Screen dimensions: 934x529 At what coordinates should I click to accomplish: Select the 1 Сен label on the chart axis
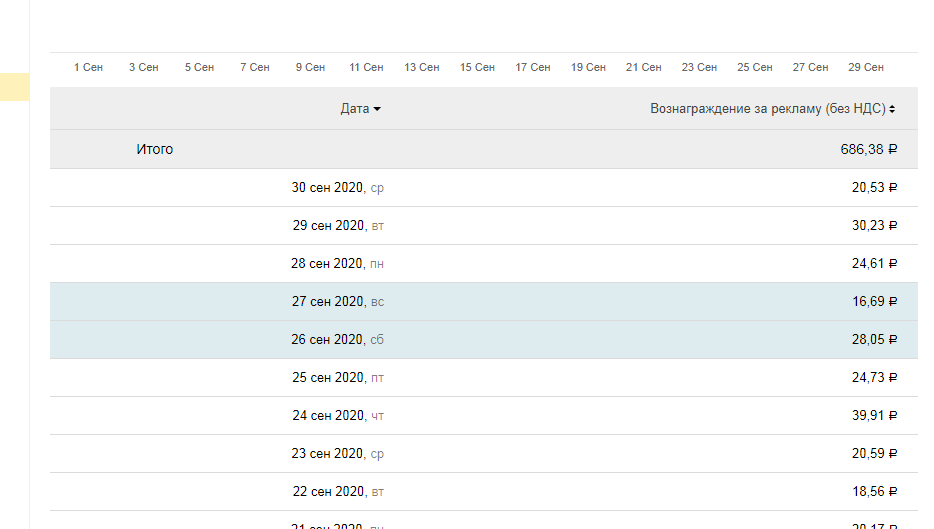88,67
